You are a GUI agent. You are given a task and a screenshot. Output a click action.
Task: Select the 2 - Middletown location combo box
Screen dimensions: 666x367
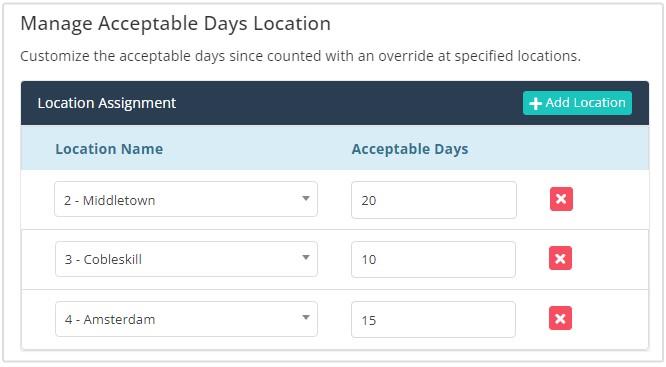click(186, 199)
